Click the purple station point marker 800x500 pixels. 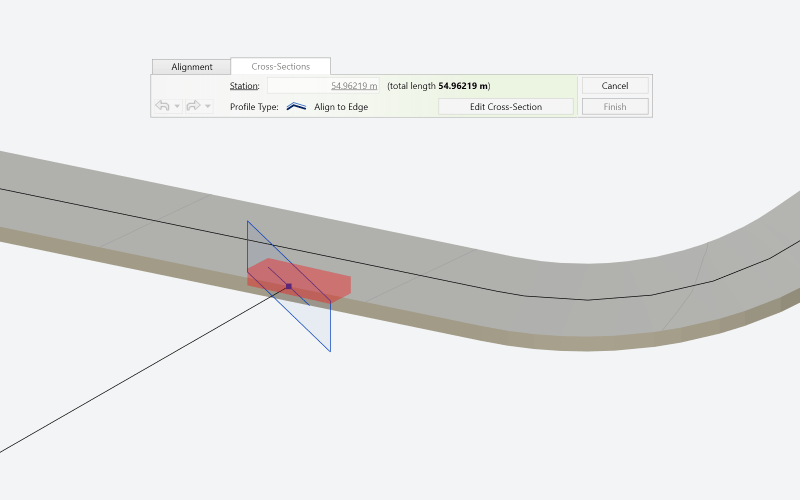pyautogui.click(x=288, y=286)
